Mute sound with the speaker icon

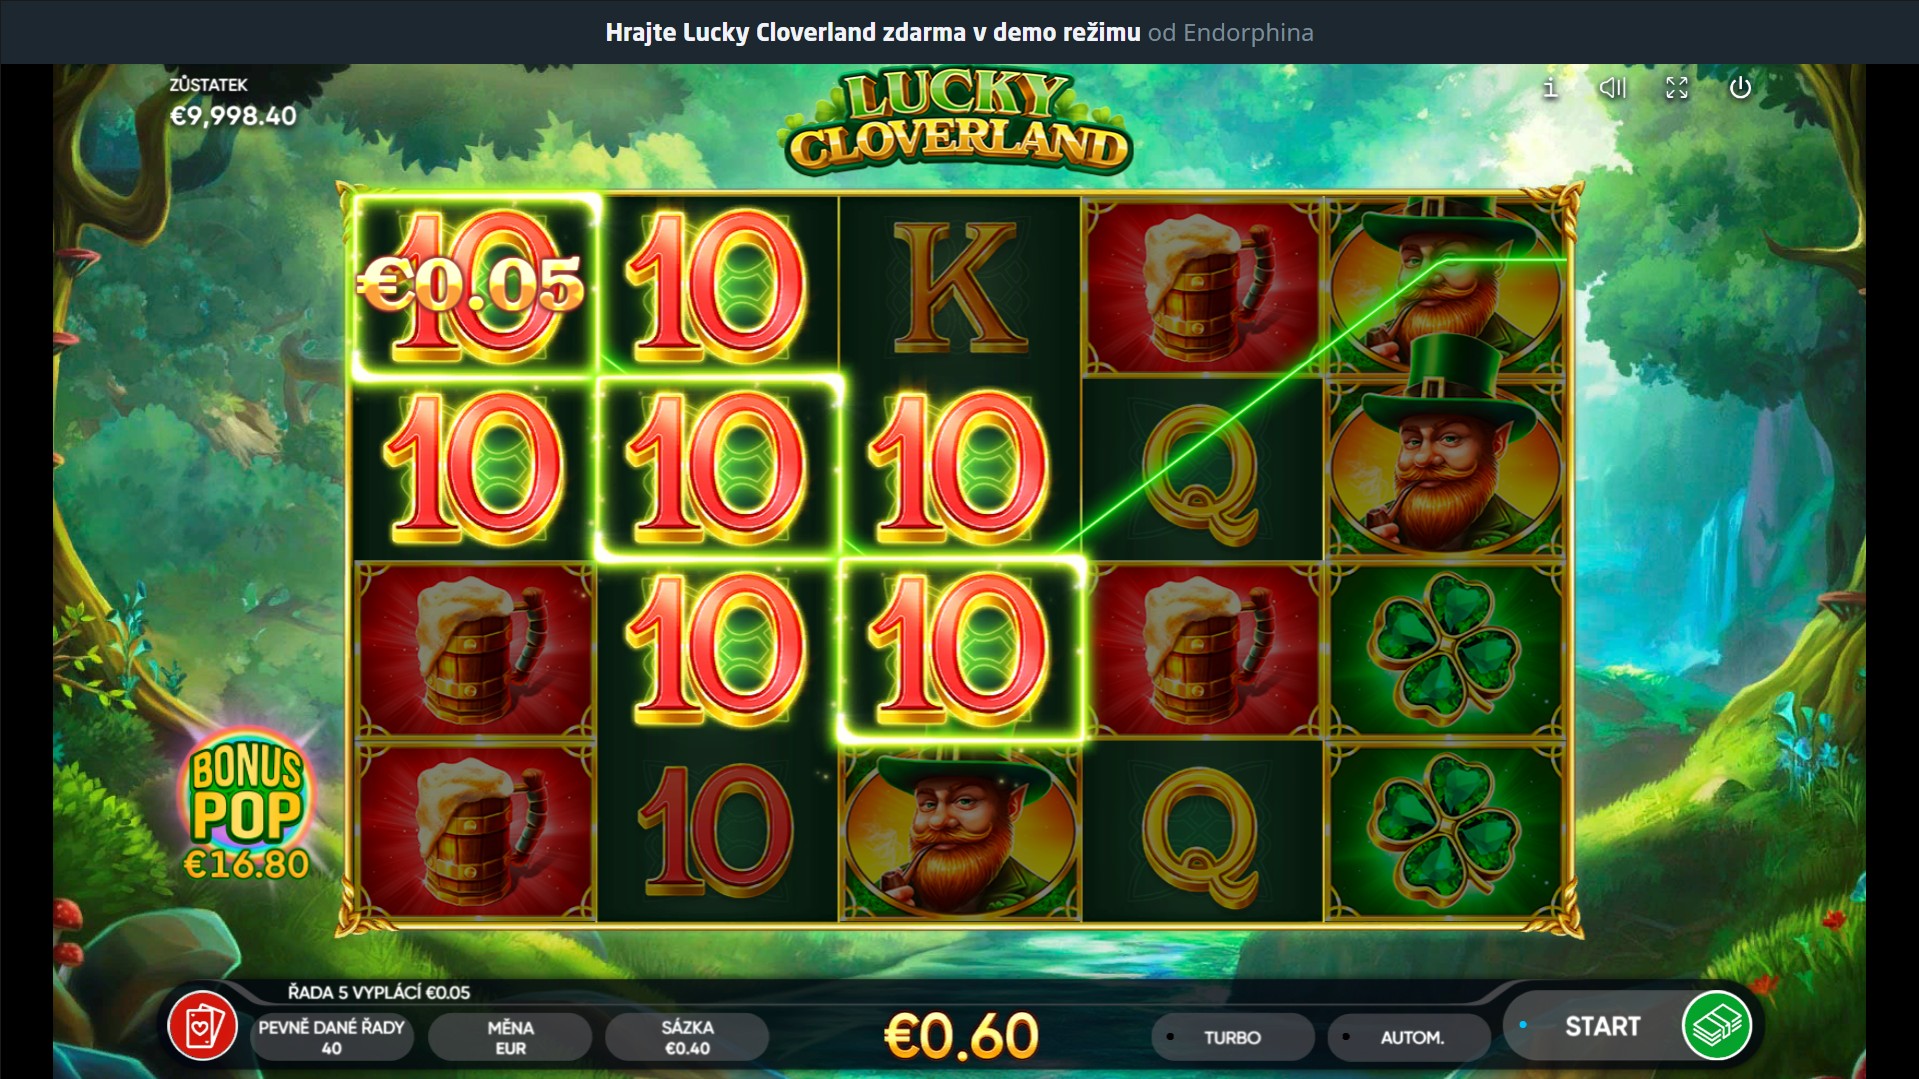(x=1612, y=88)
